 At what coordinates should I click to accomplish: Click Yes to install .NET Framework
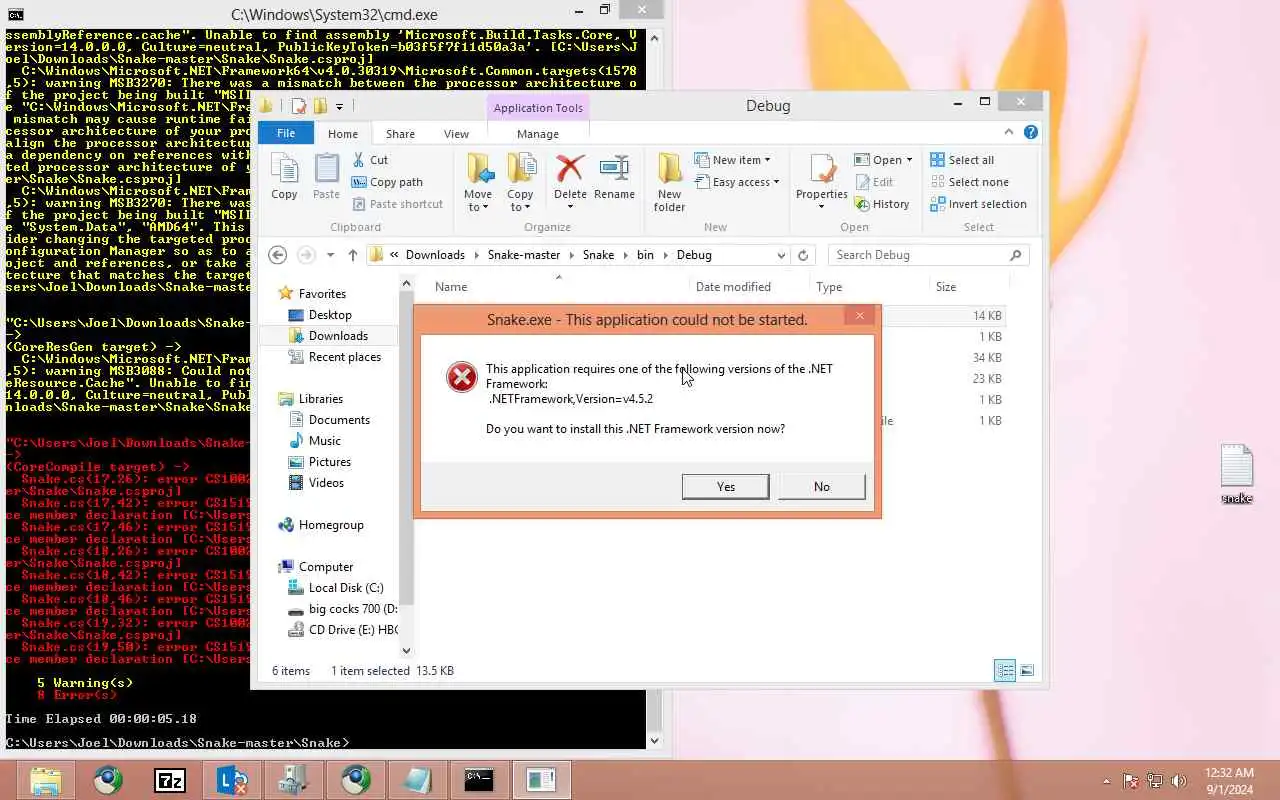(726, 486)
